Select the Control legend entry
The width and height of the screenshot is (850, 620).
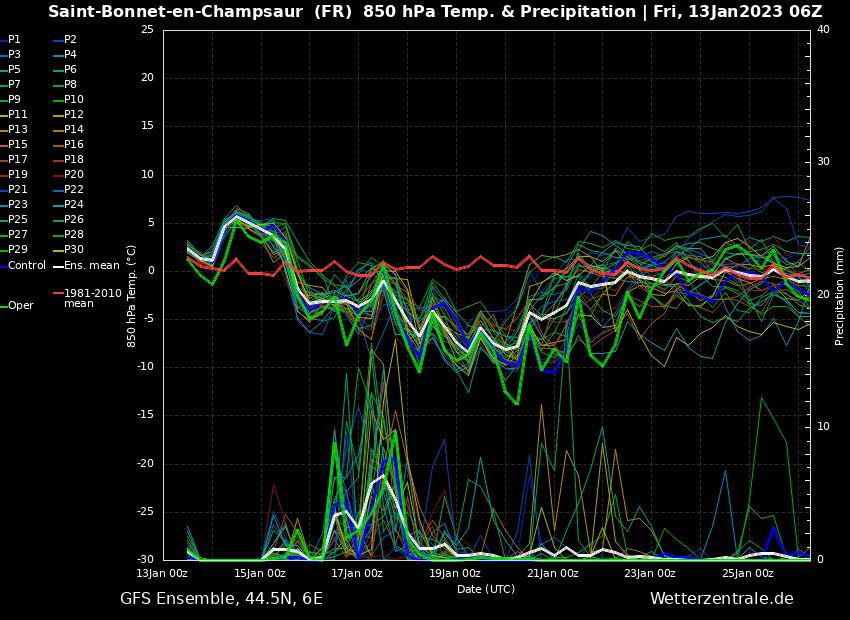click(x=26, y=265)
